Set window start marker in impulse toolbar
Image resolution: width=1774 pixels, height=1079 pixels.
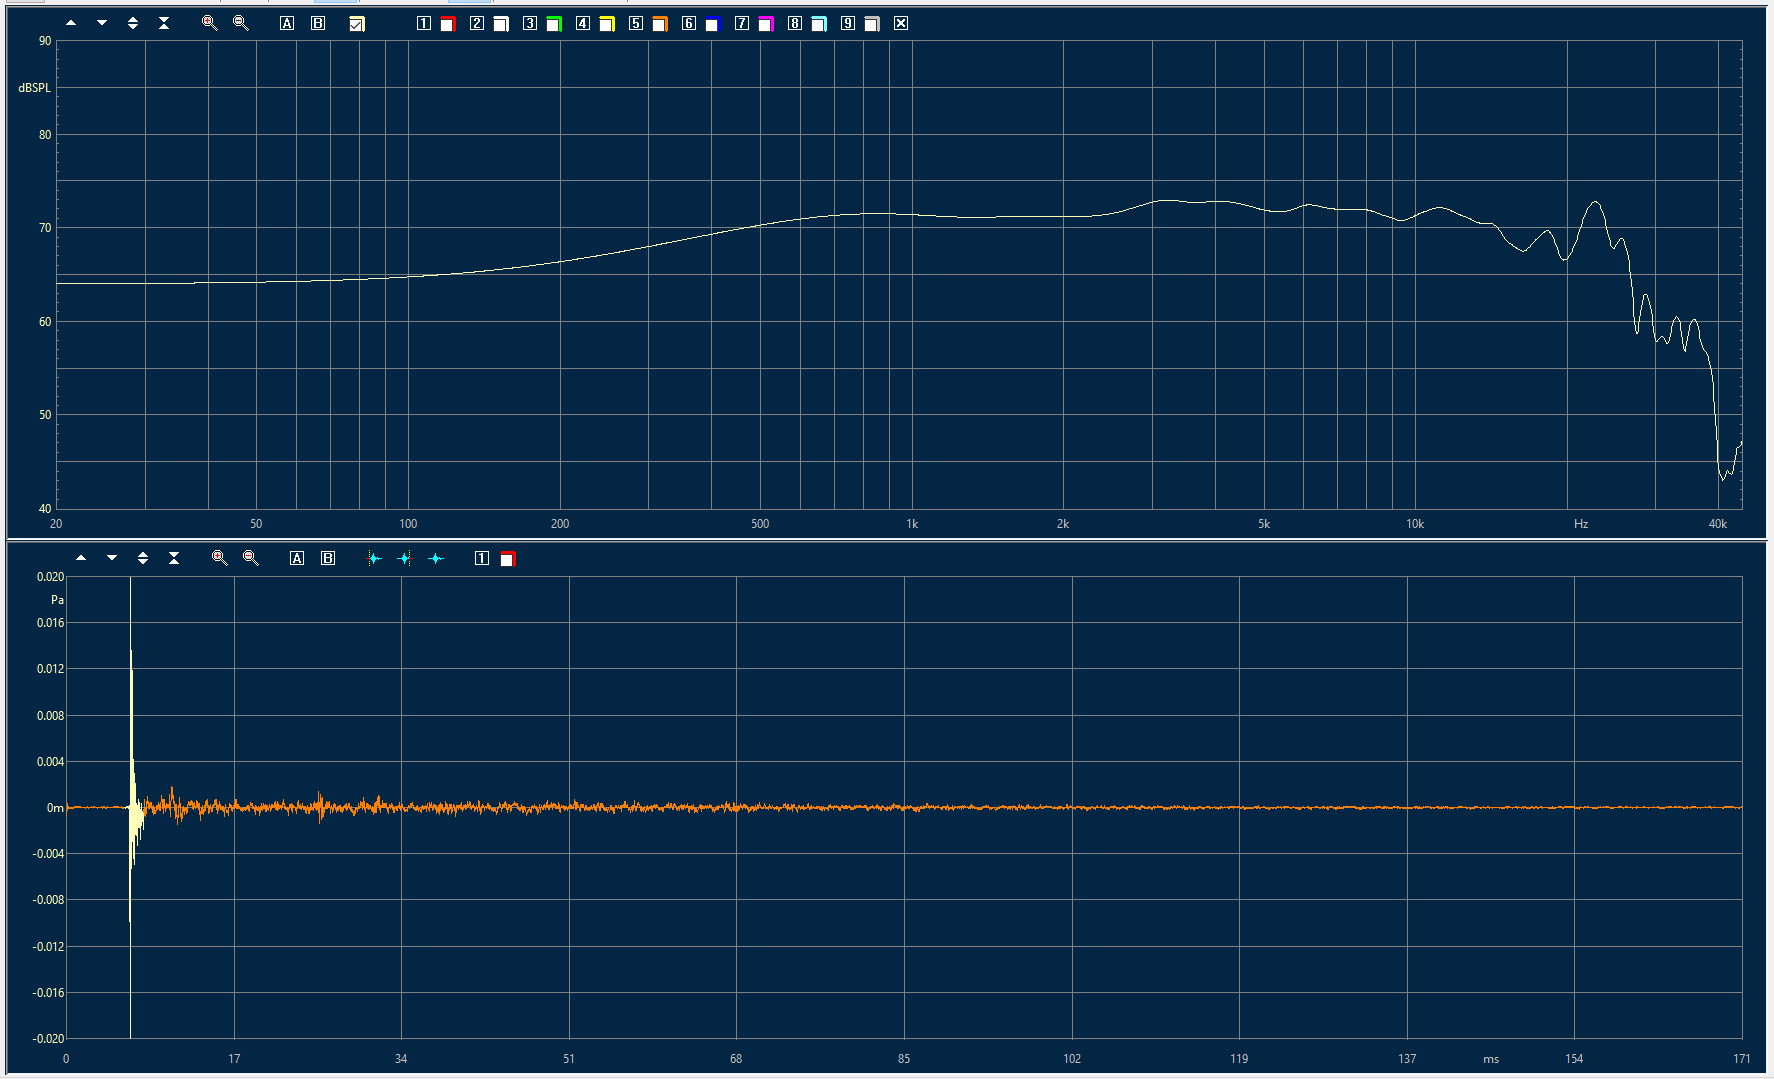click(374, 558)
